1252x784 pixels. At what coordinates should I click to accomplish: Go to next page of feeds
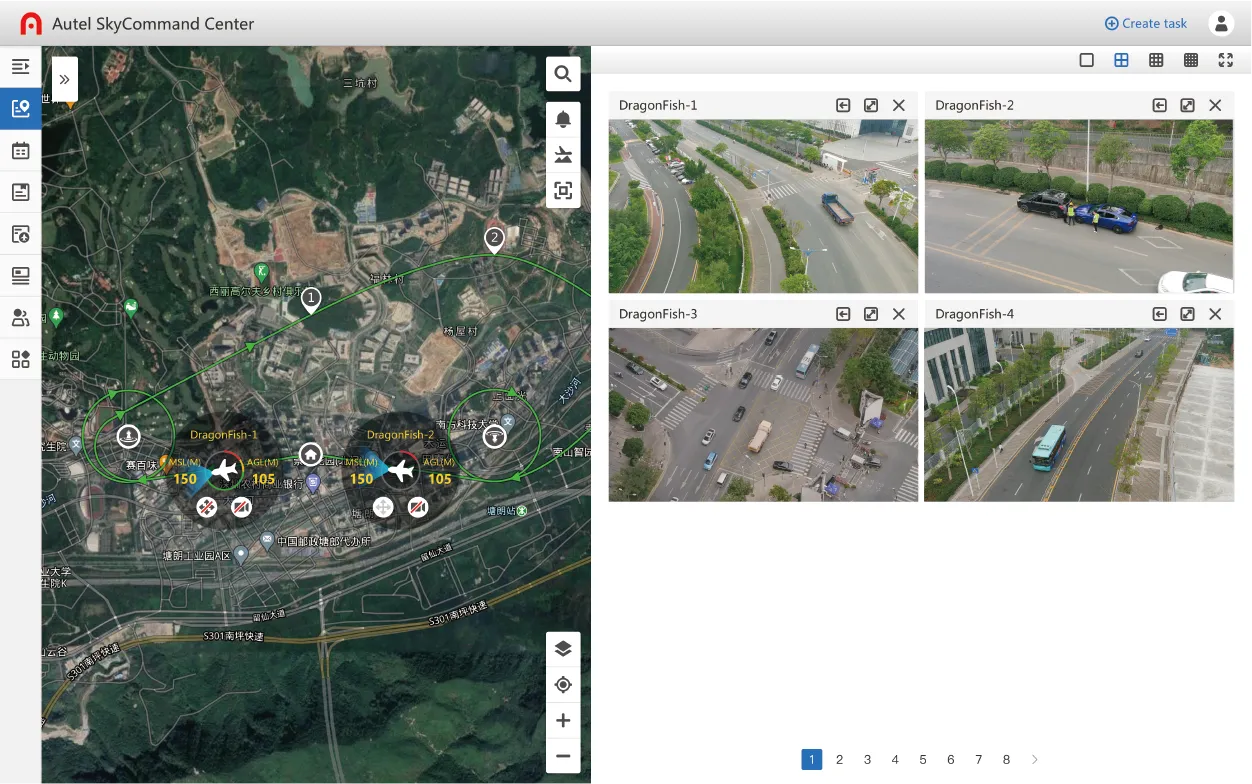click(x=1034, y=760)
